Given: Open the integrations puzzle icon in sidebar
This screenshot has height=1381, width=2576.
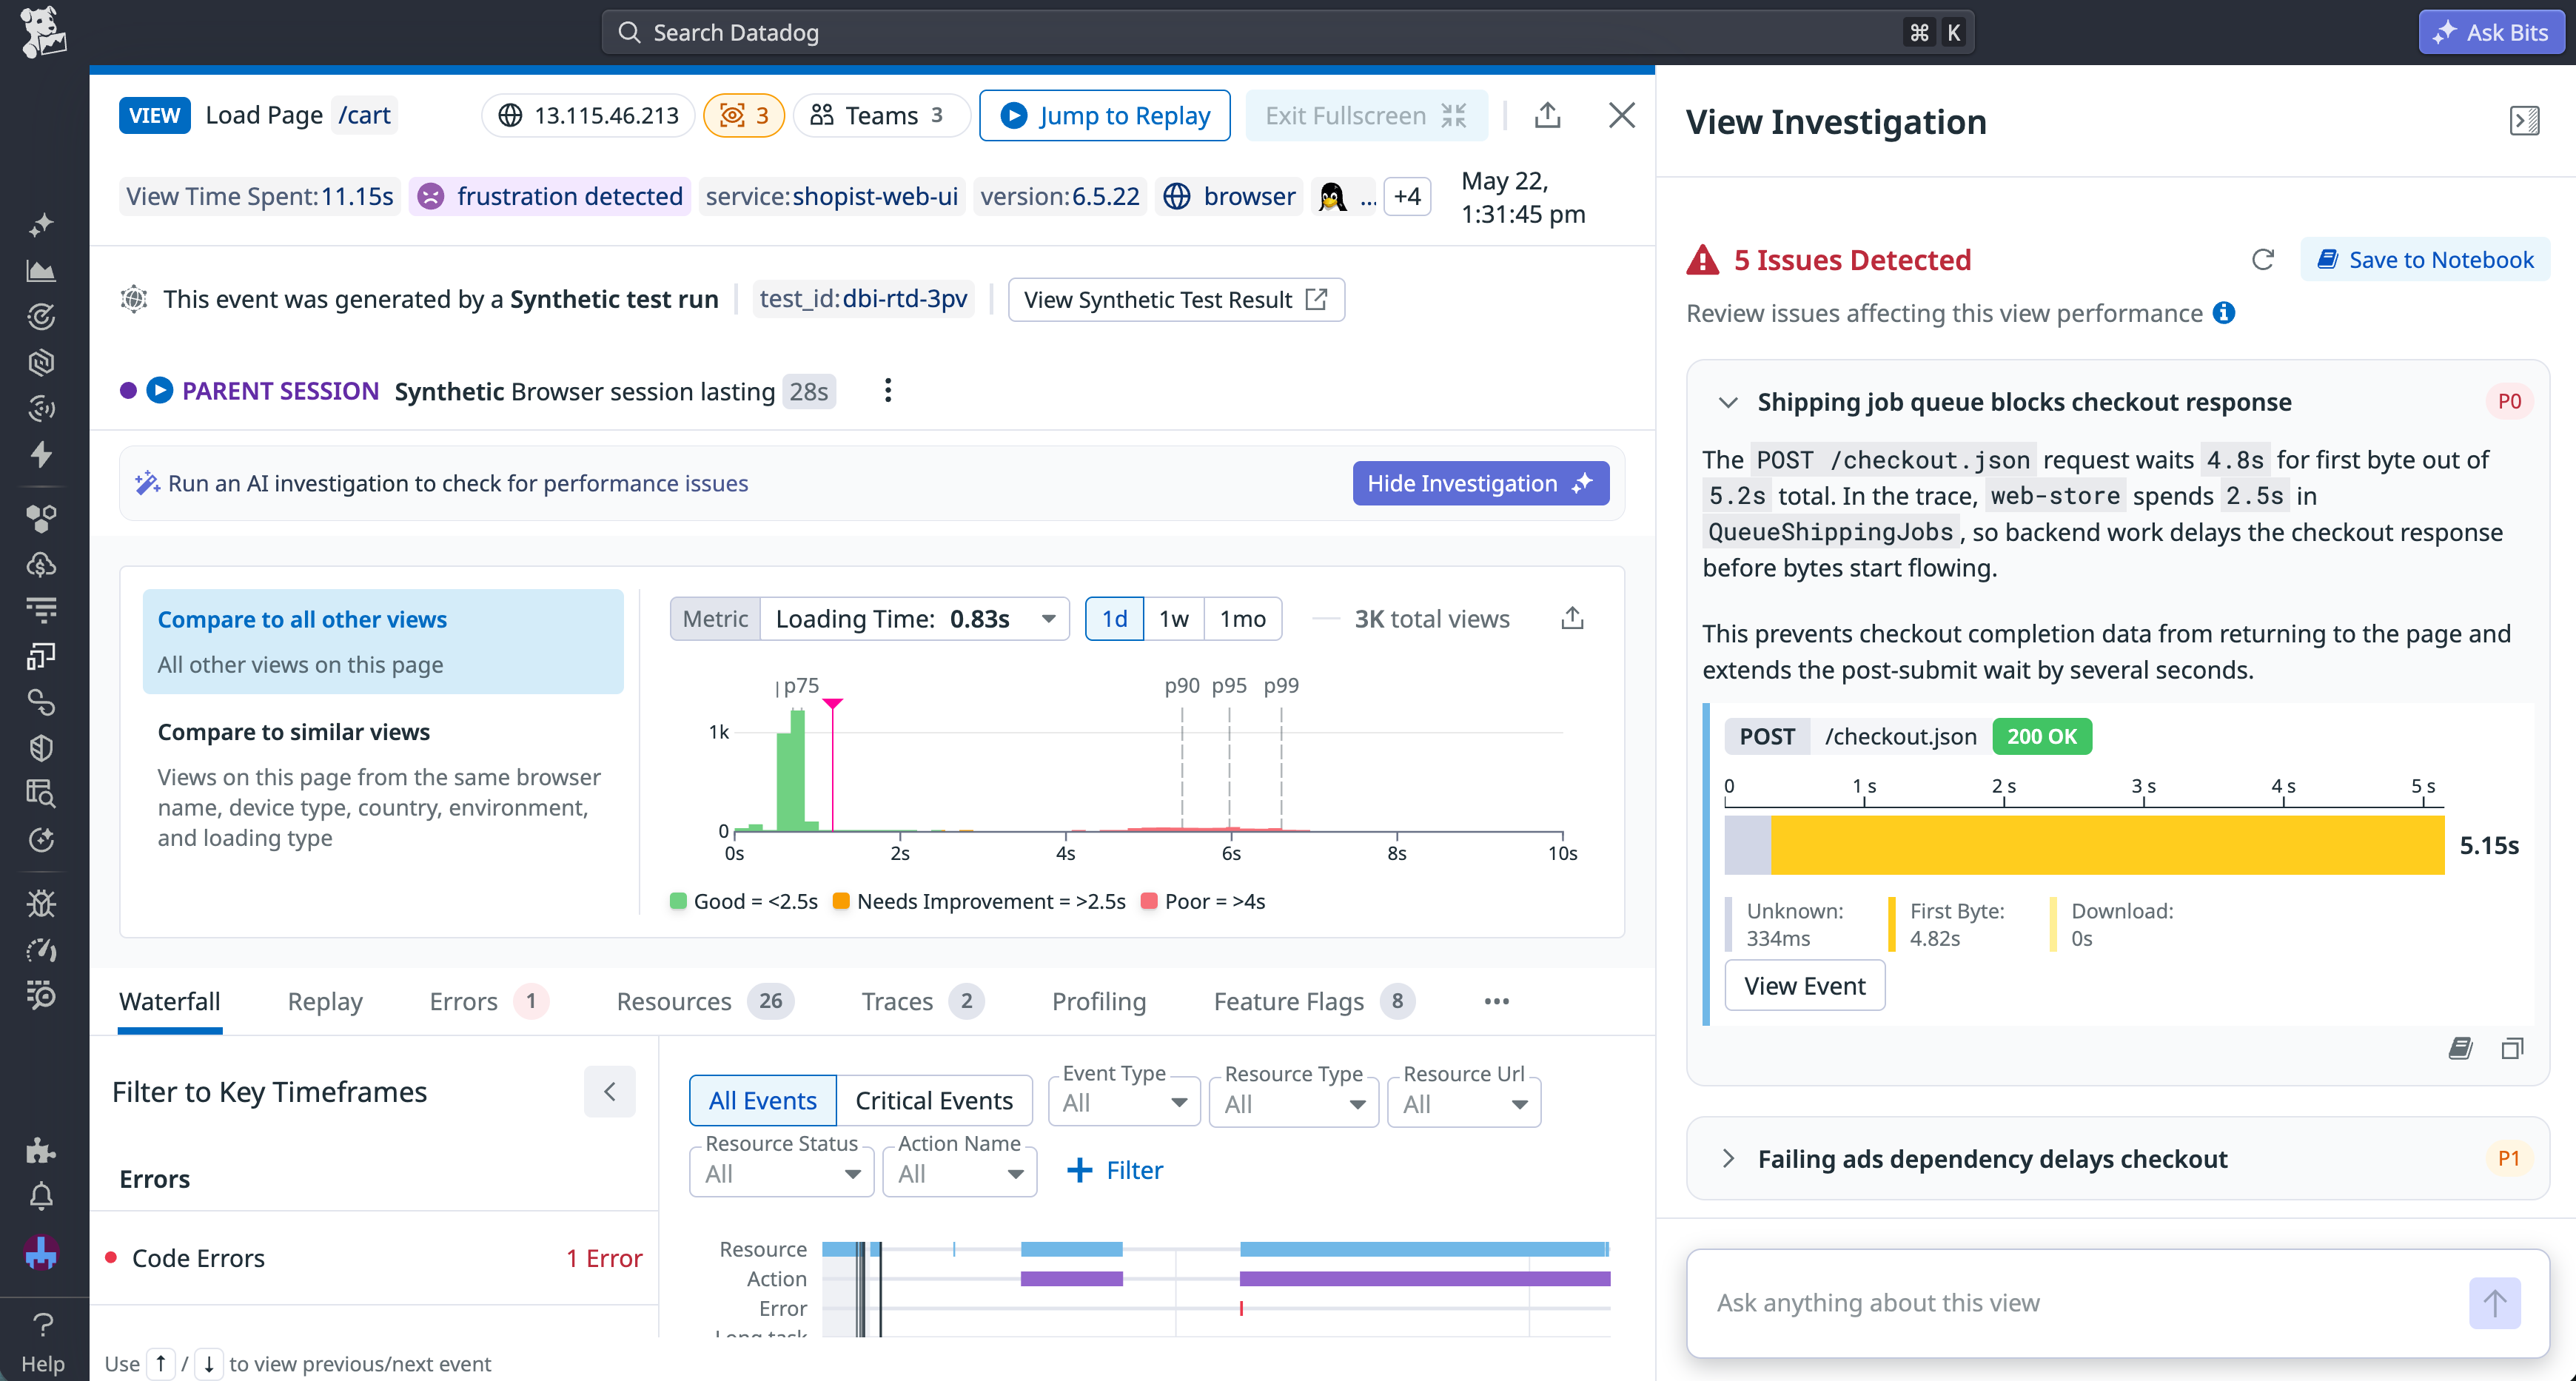Looking at the screenshot, I should 41,1150.
